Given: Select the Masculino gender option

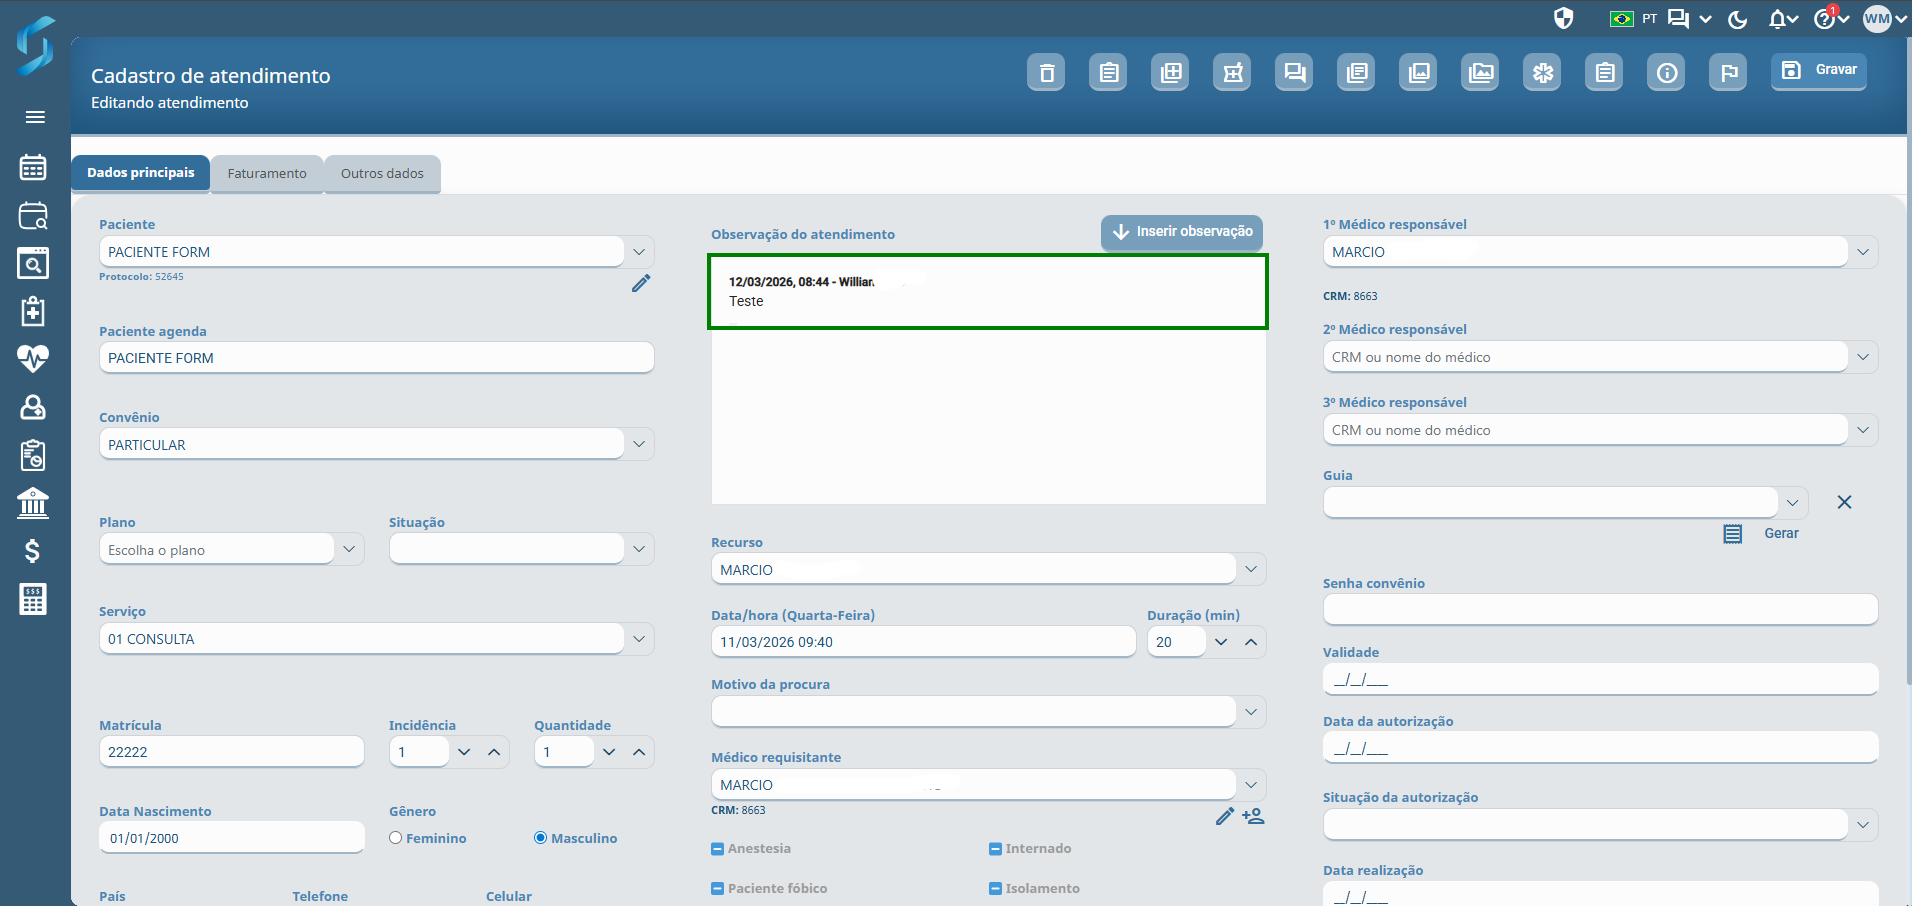Looking at the screenshot, I should point(541,838).
